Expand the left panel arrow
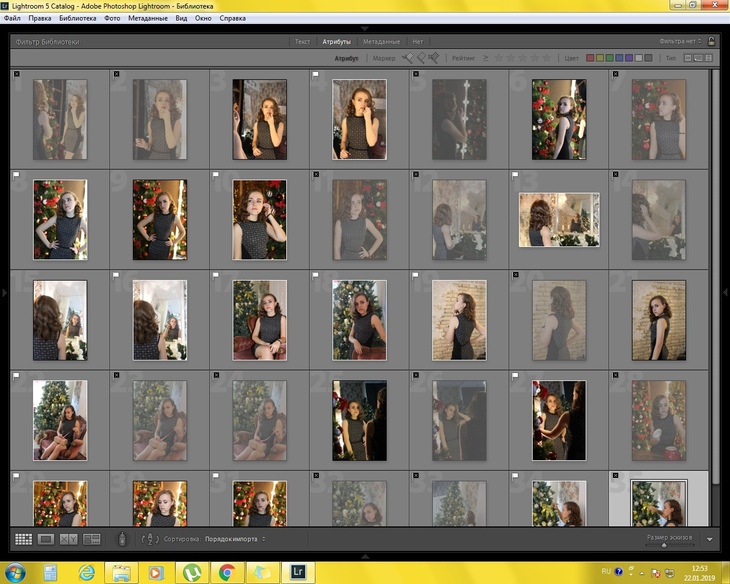 [x=4, y=292]
